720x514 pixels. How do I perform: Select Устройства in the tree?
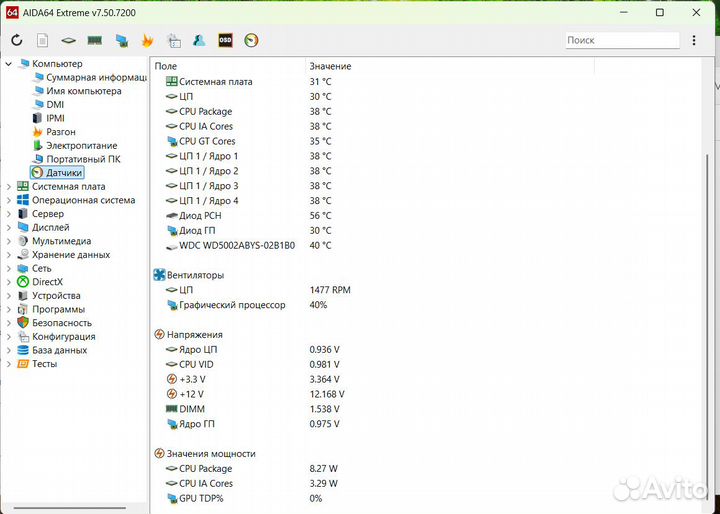point(56,296)
